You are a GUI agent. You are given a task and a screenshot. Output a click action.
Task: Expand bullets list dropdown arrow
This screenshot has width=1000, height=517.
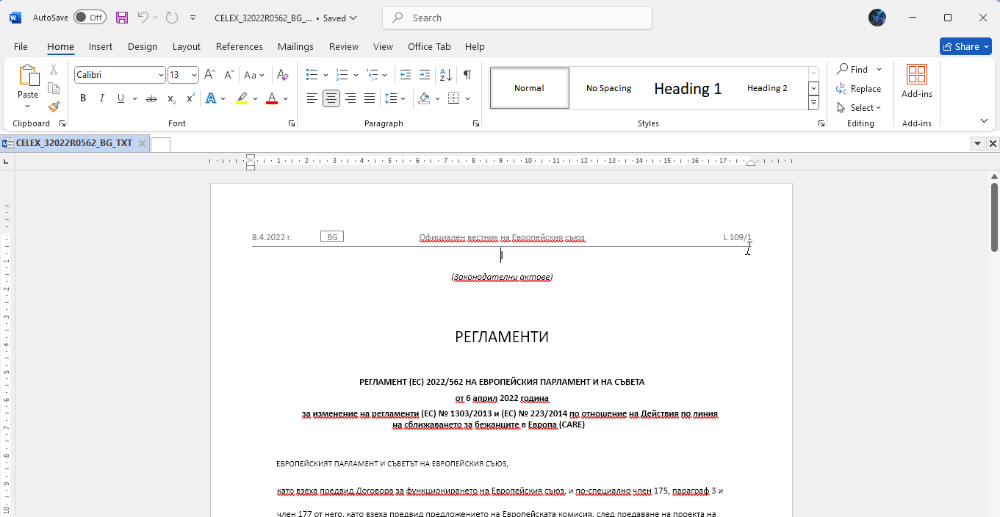click(x=326, y=75)
